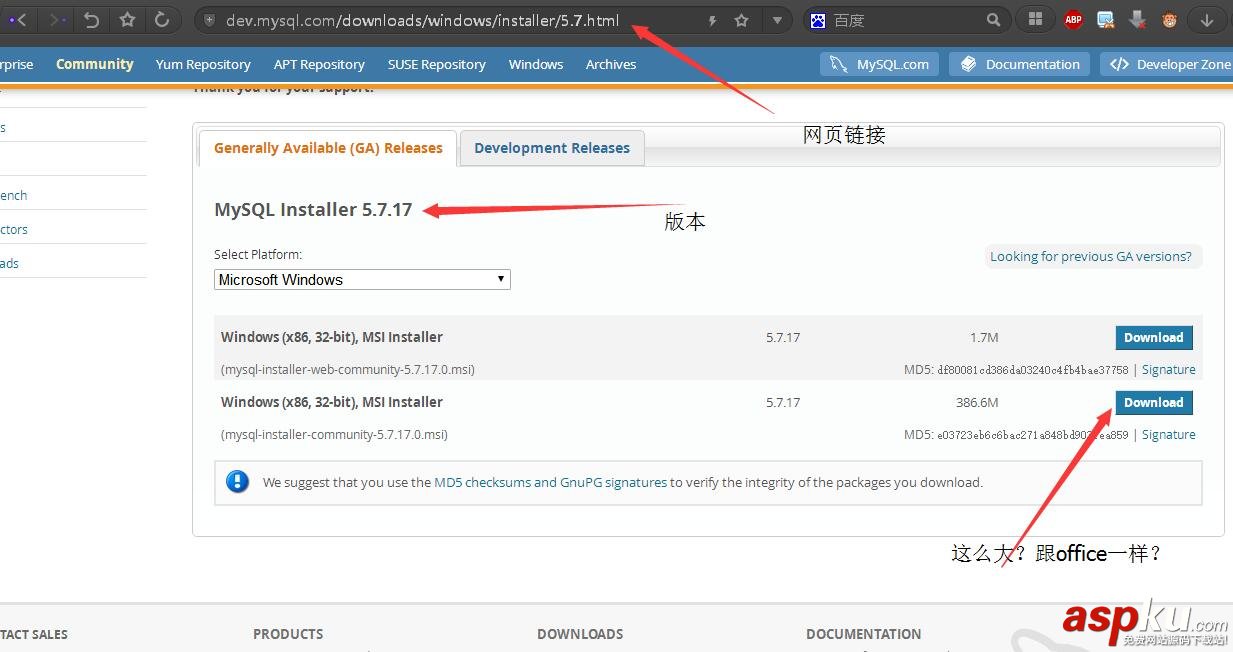This screenshot has height=652, width=1233.
Task: Click the star icon beside the reload button
Action: [127, 20]
